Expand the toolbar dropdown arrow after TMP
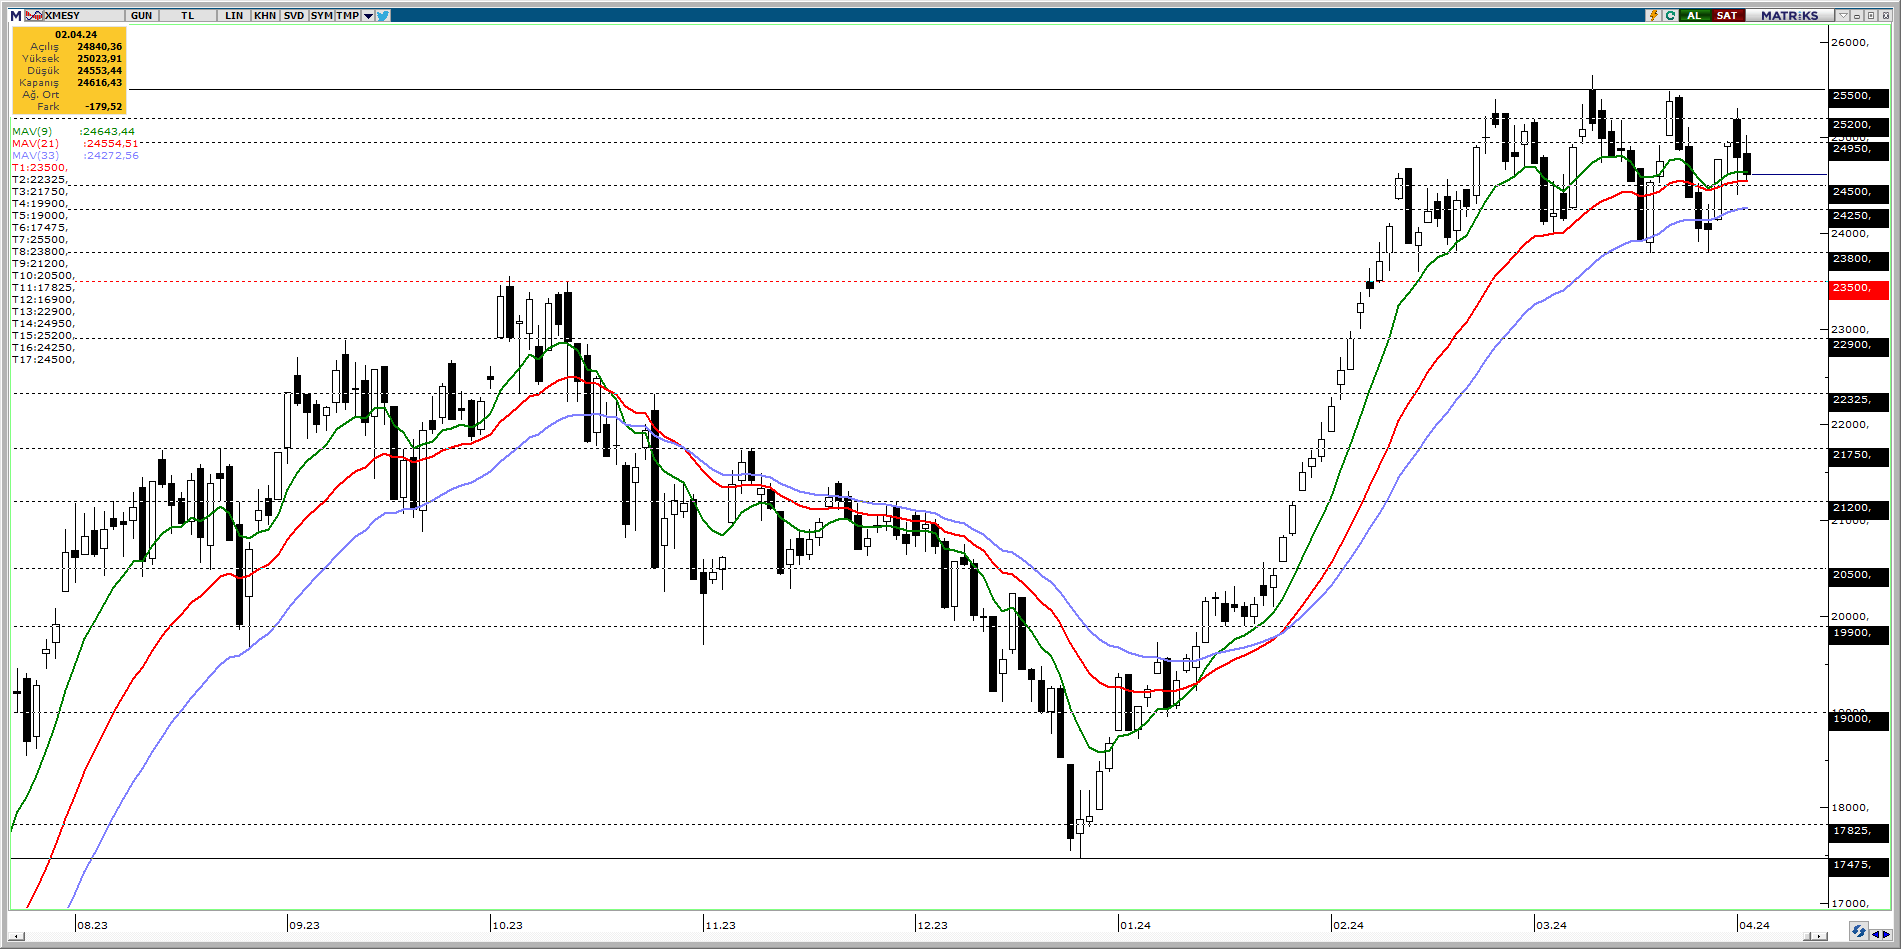Image resolution: width=1901 pixels, height=949 pixels. point(368,15)
